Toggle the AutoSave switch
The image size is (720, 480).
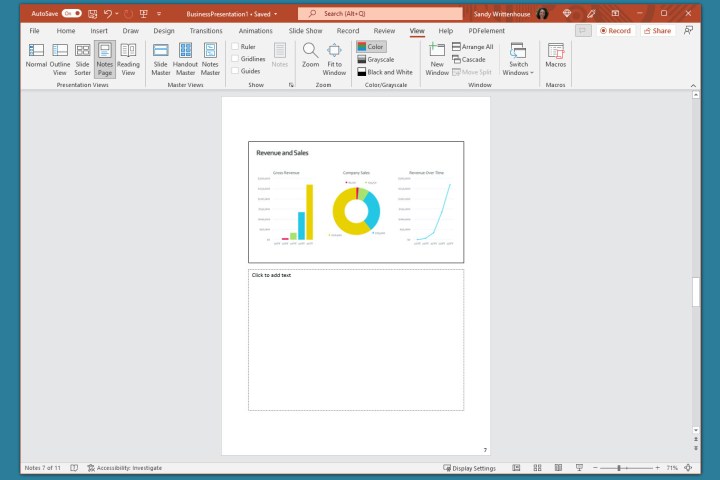[71, 14]
